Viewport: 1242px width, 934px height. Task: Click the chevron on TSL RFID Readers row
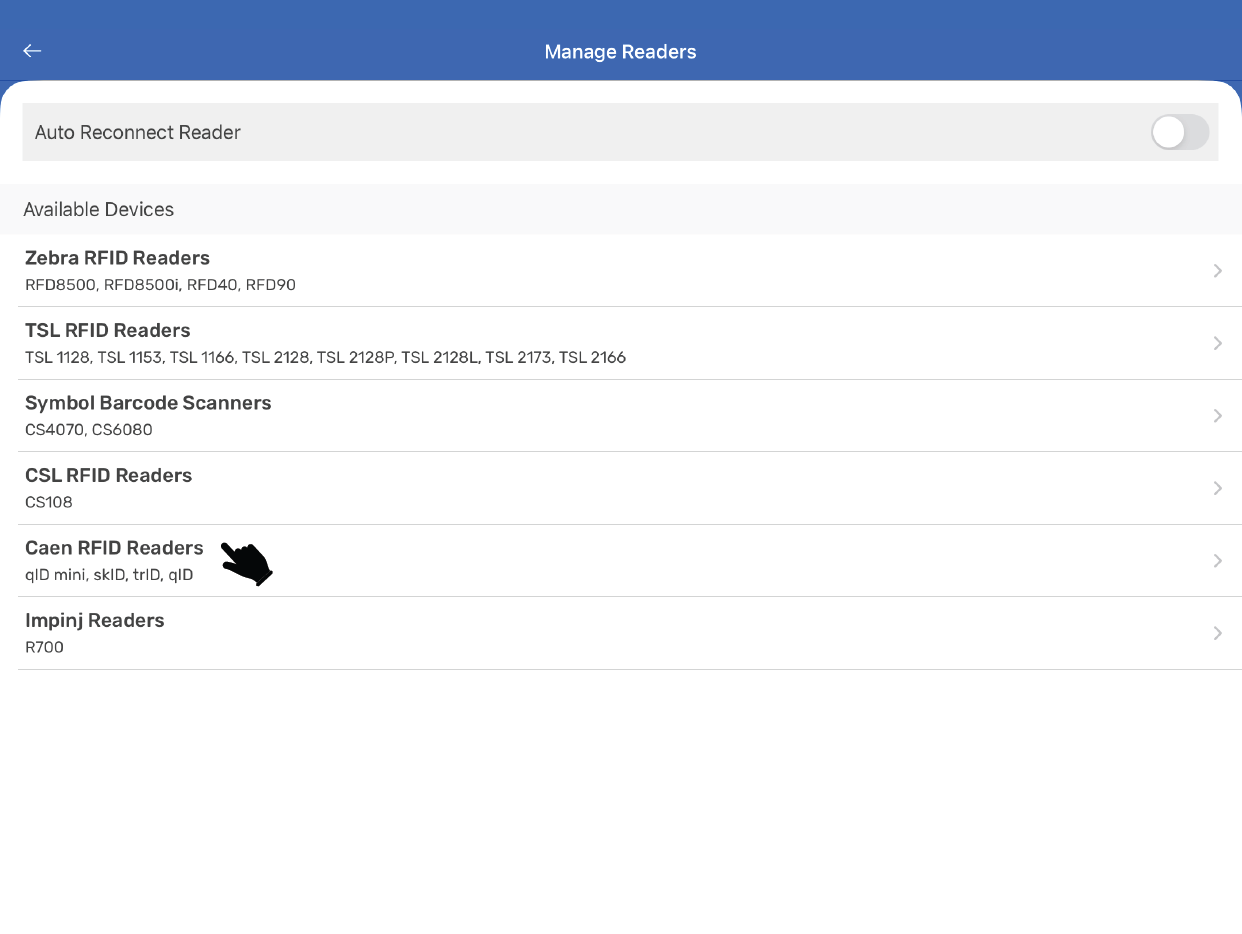point(1217,343)
